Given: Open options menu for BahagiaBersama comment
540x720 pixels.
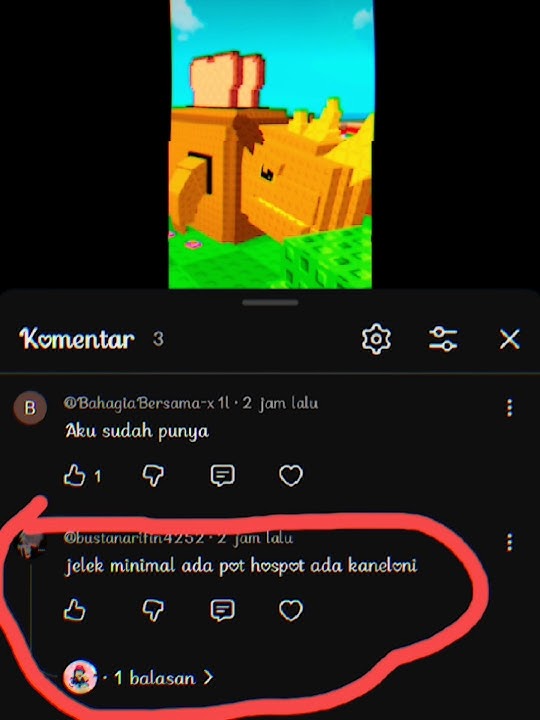Looking at the screenshot, I should point(509,407).
